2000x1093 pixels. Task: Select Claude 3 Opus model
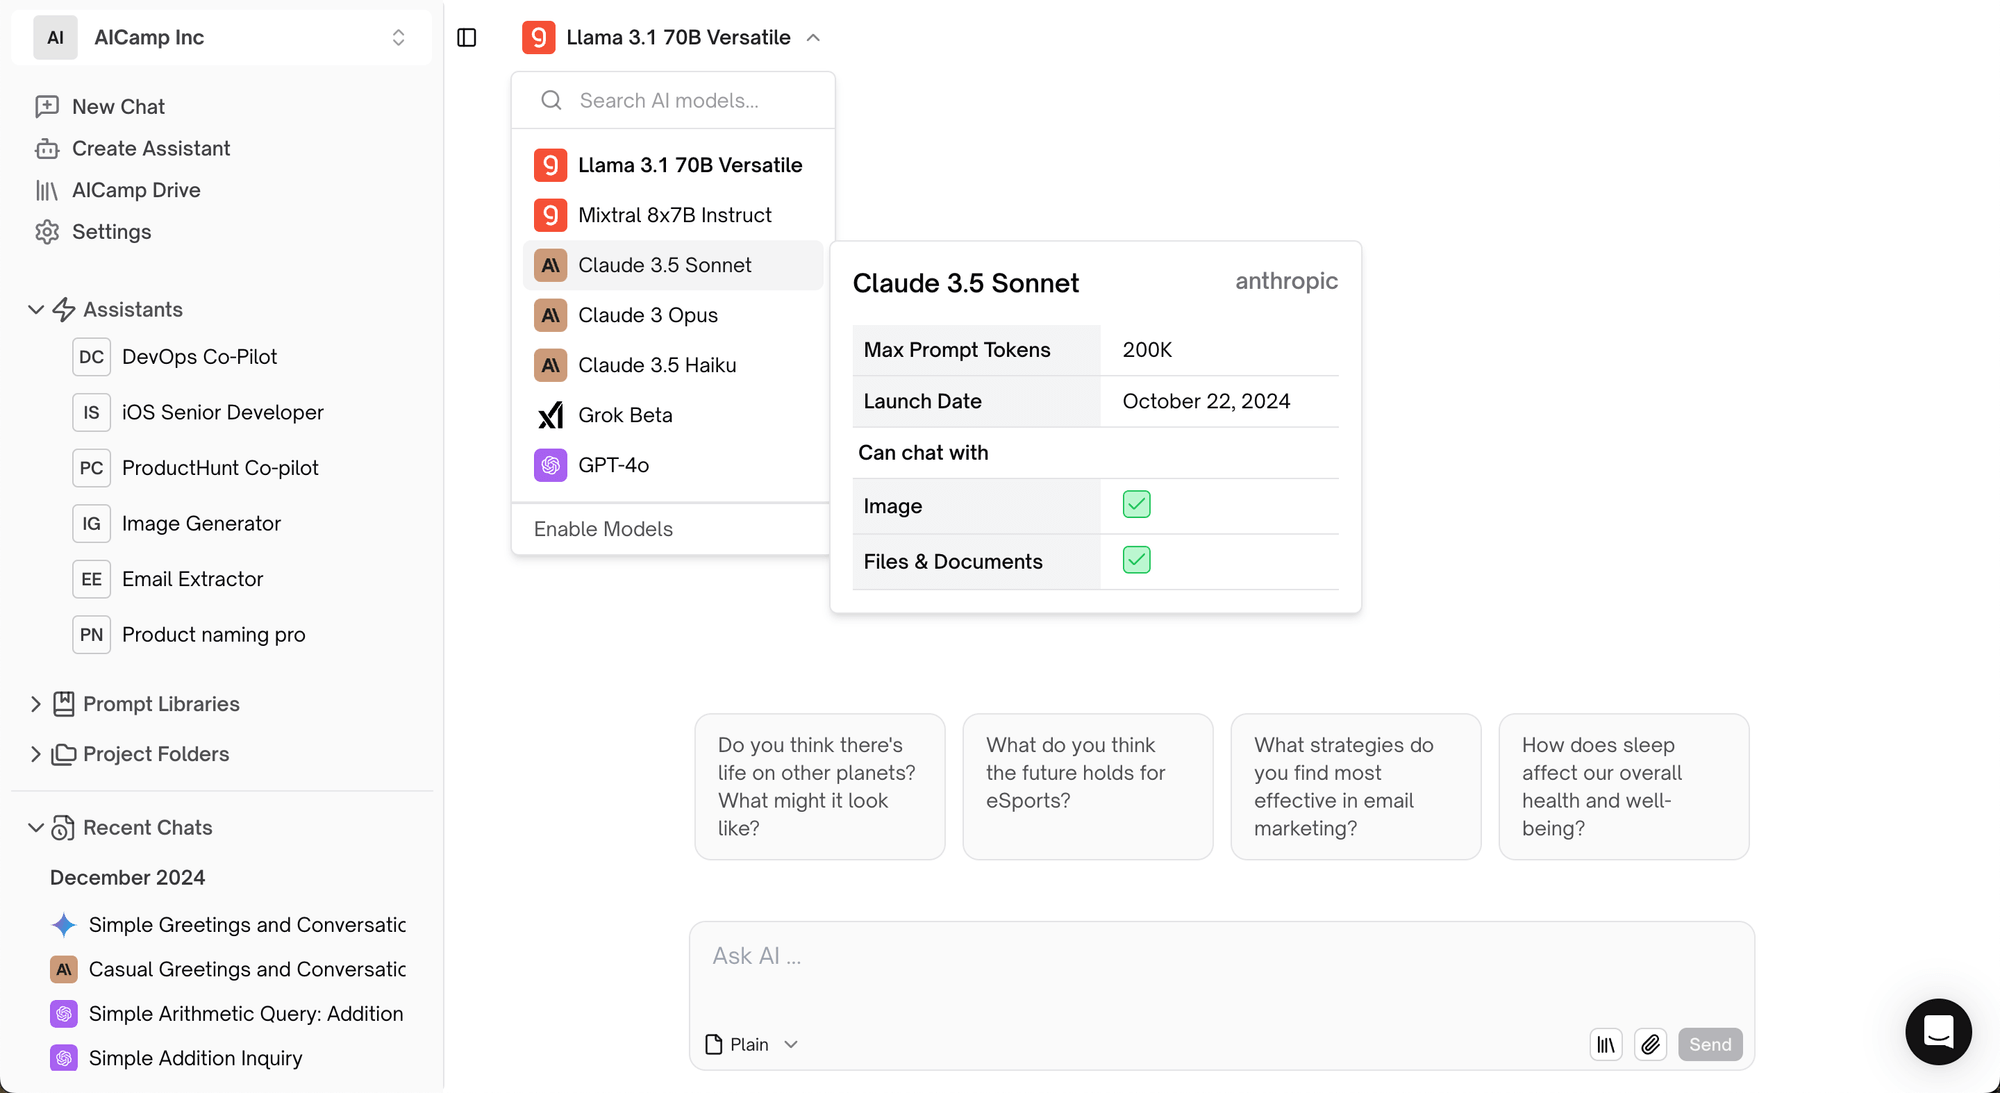coord(648,315)
